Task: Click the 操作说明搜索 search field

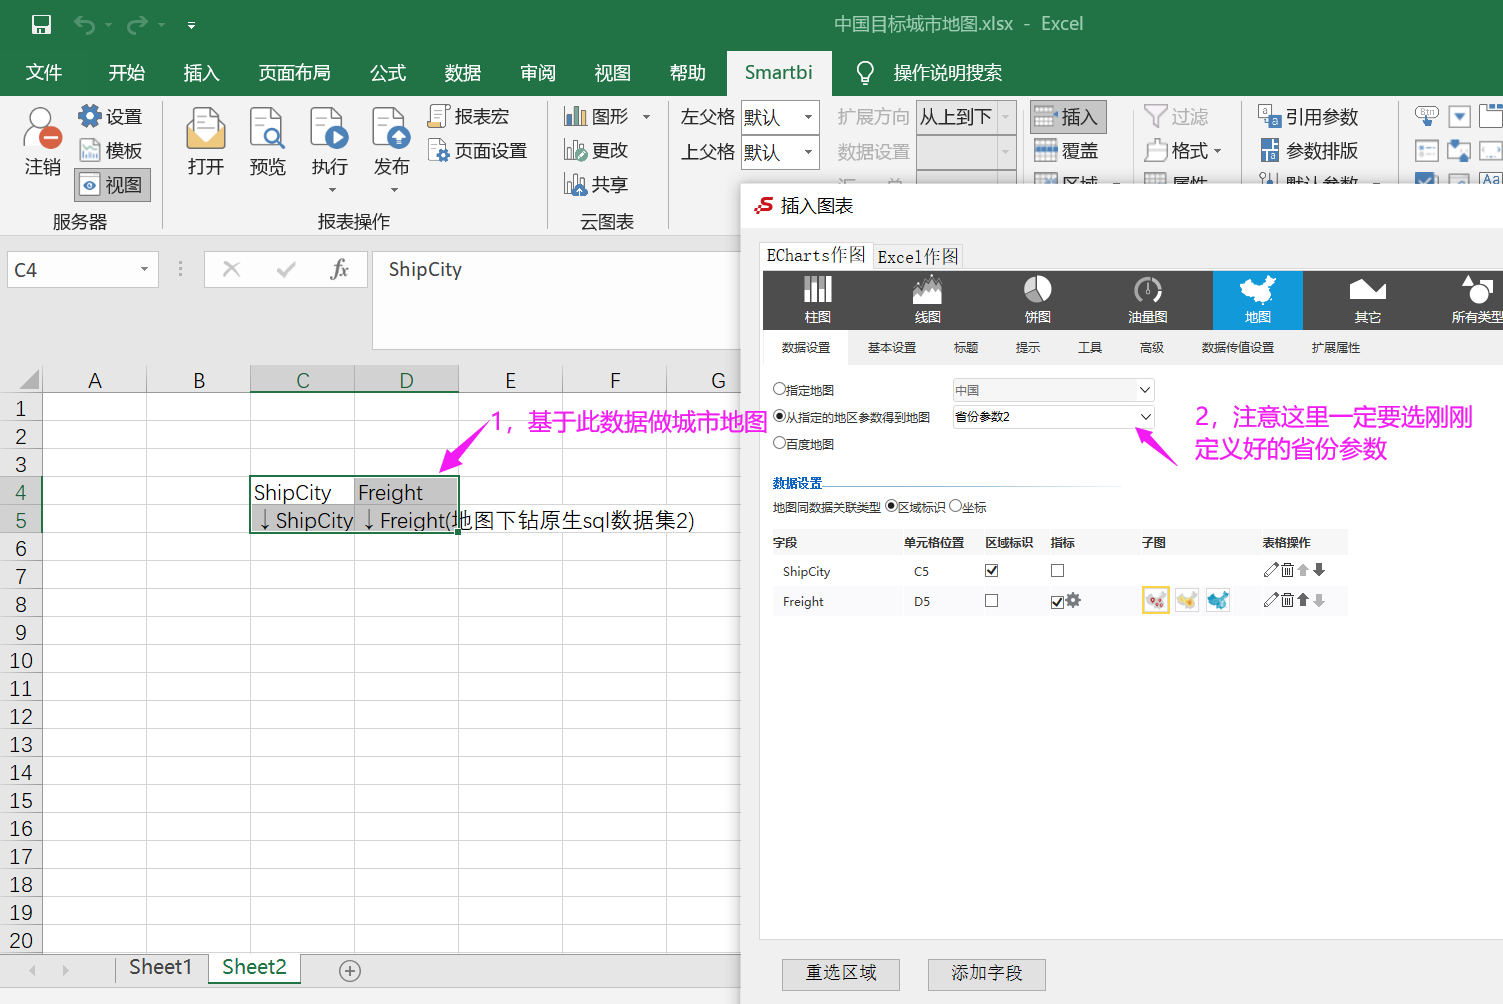Action: click(x=947, y=72)
